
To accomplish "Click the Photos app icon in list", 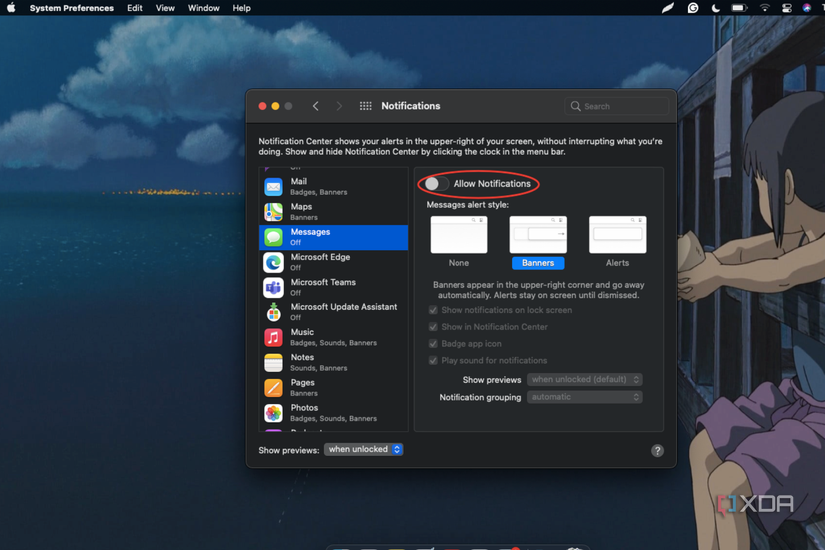I will (273, 413).
